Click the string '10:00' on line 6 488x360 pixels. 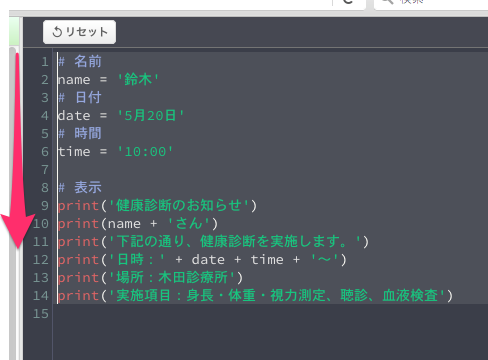pos(145,152)
